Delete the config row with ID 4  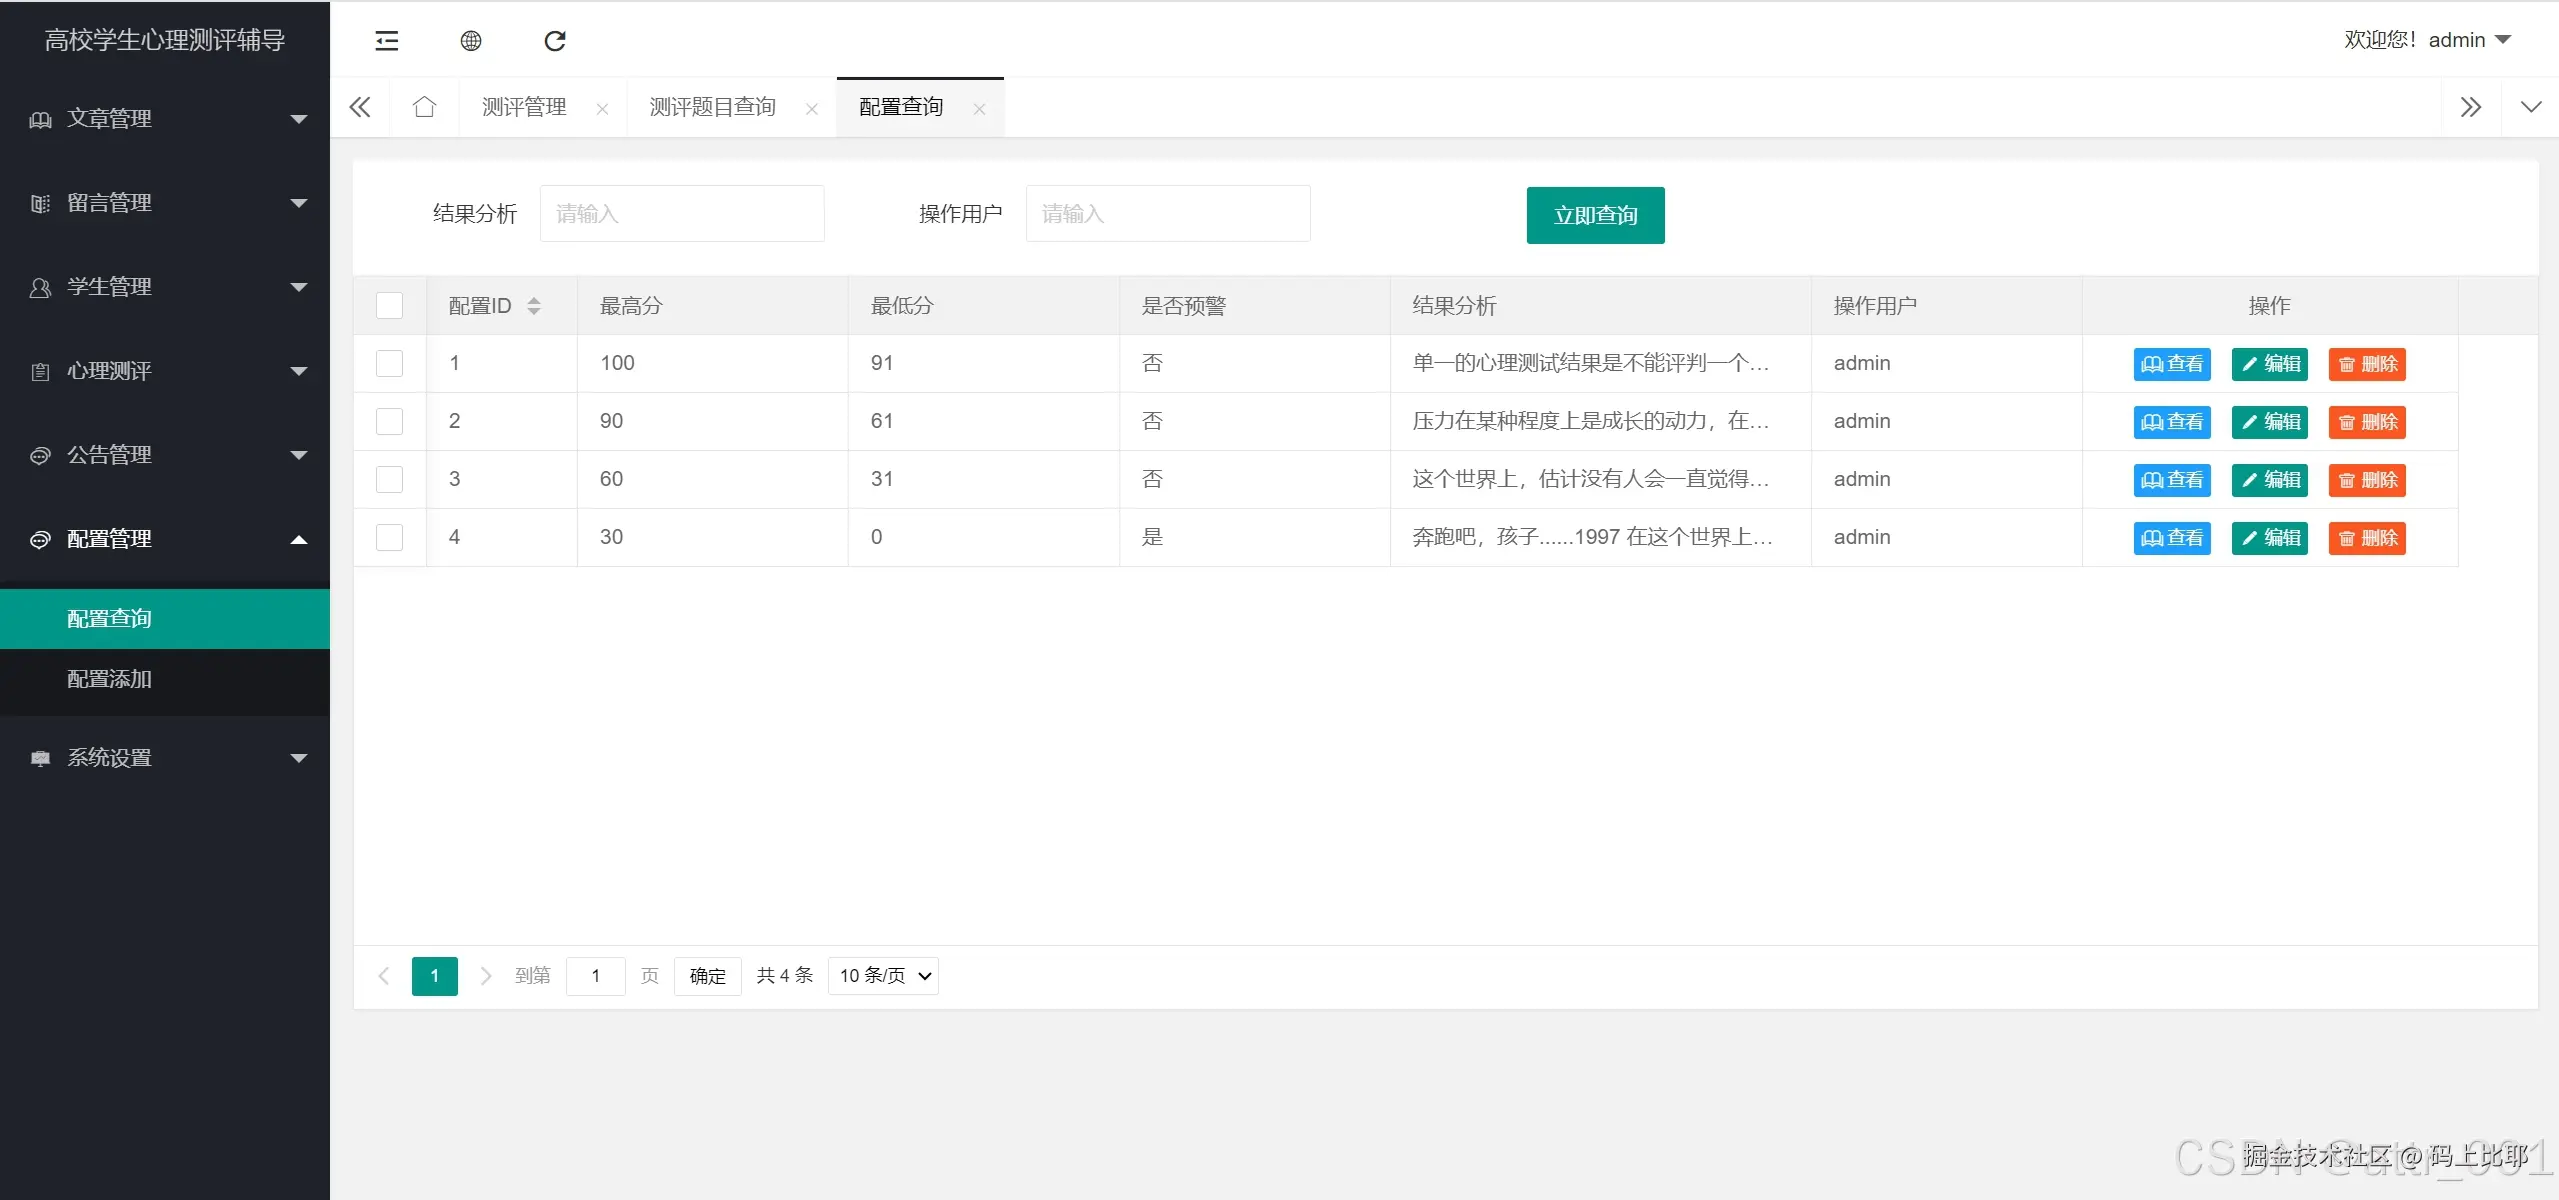click(x=2367, y=538)
